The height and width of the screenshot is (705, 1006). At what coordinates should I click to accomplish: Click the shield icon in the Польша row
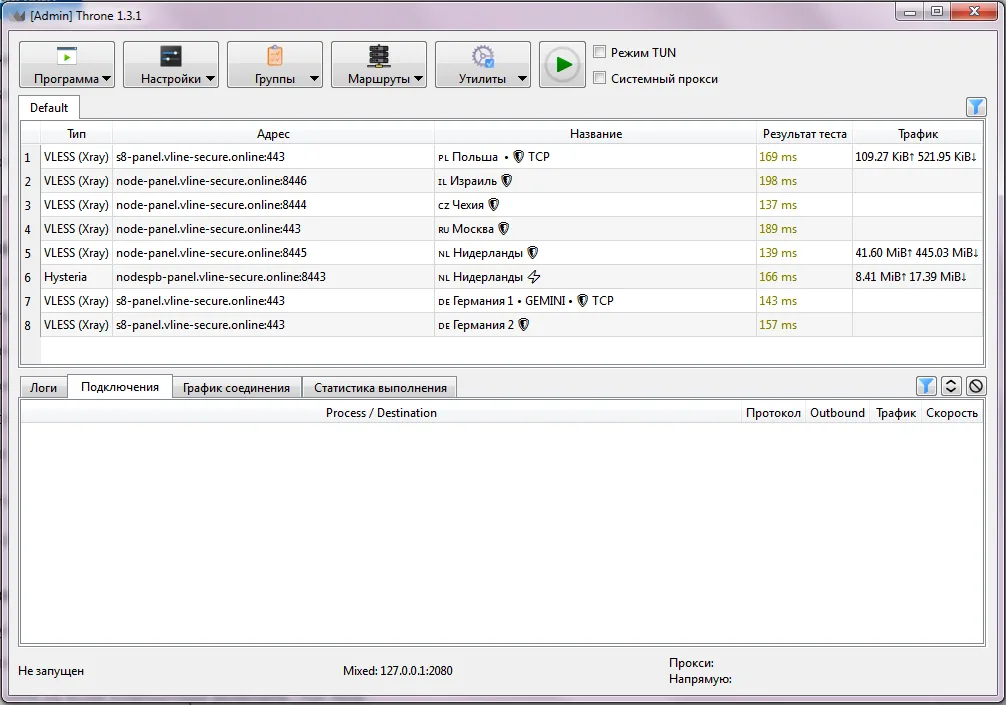(518, 157)
